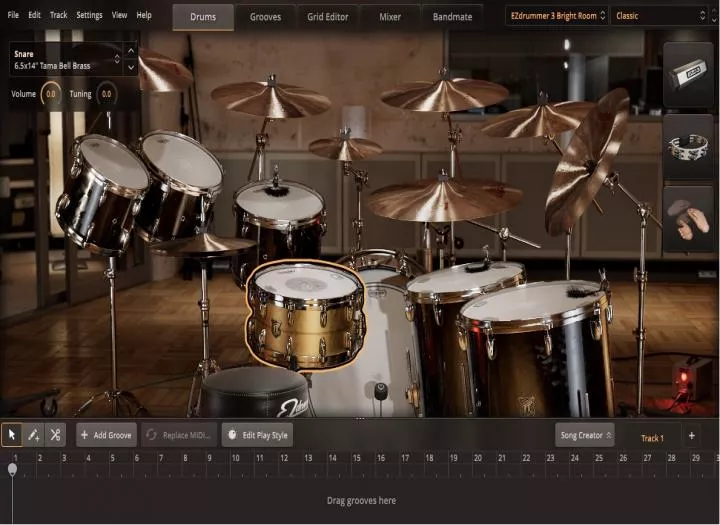Image resolution: width=720 pixels, height=525 pixels.
Task: Click the small splash cymbal in middle
Action: (x=345, y=148)
